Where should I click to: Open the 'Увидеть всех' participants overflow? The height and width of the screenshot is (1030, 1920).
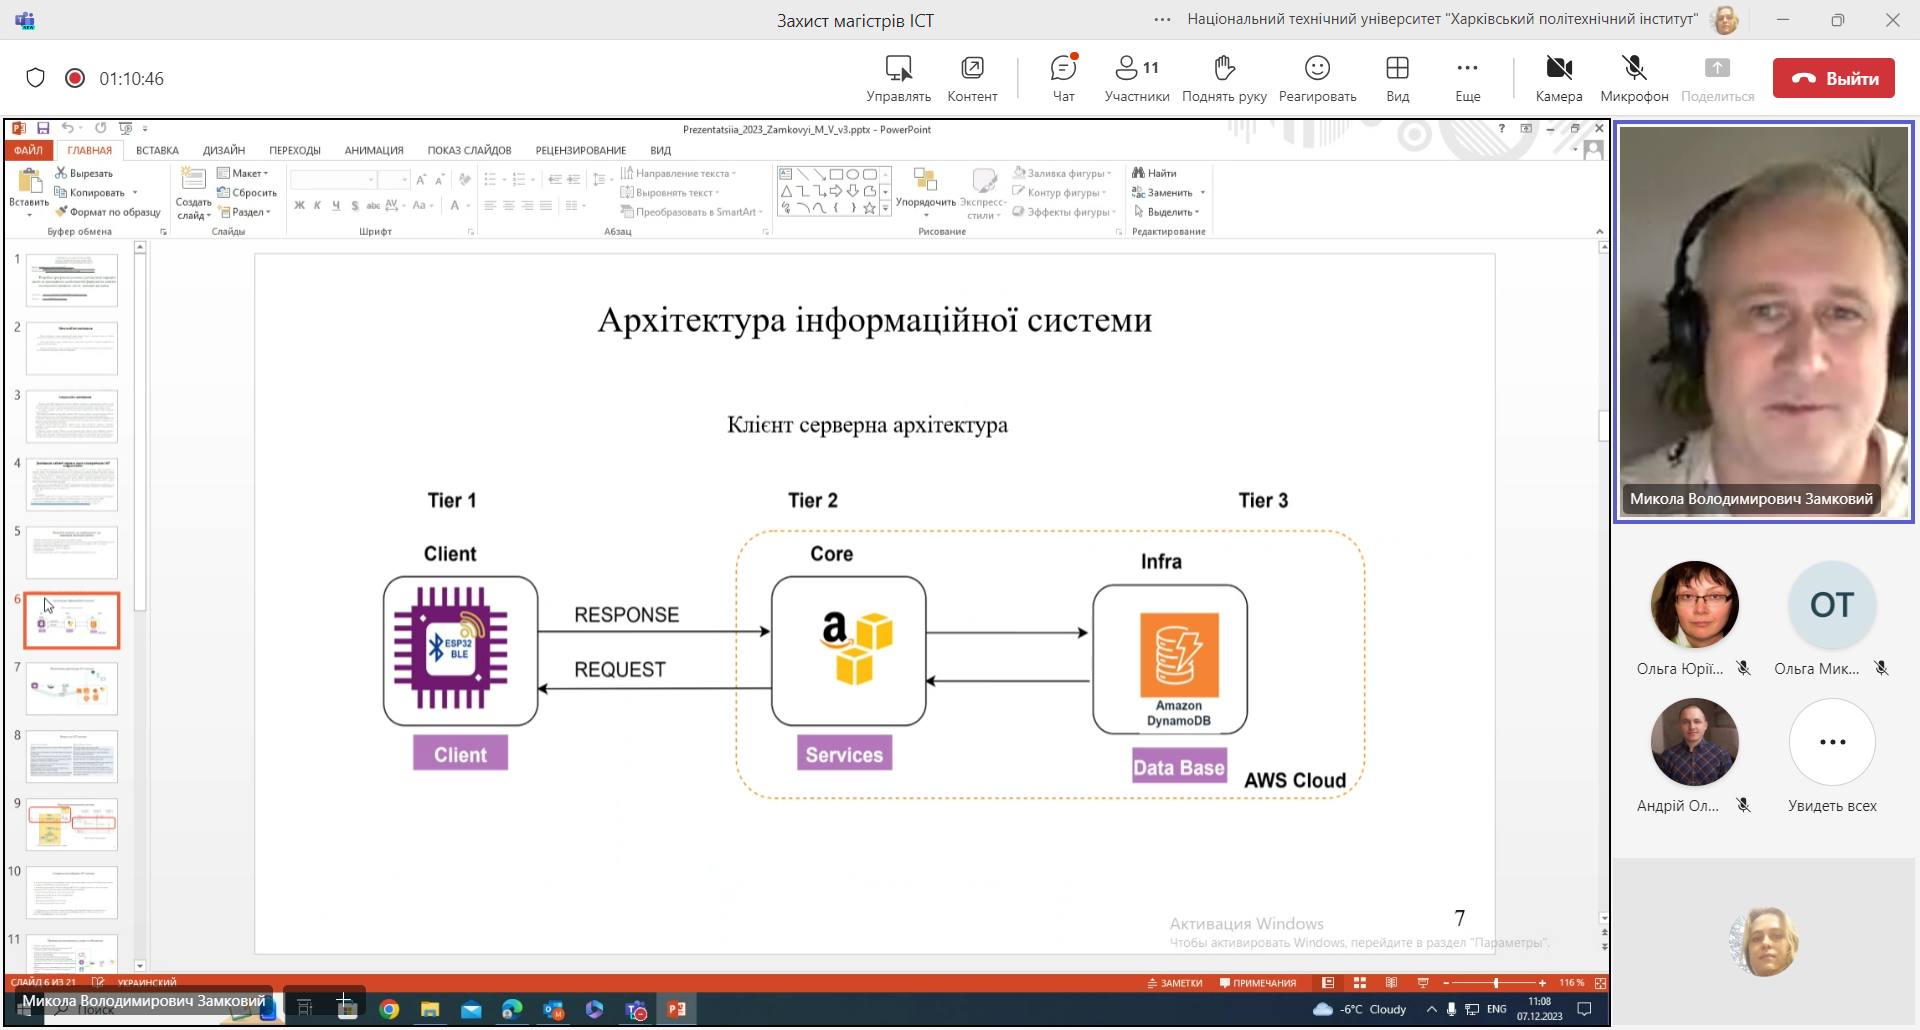point(1832,743)
